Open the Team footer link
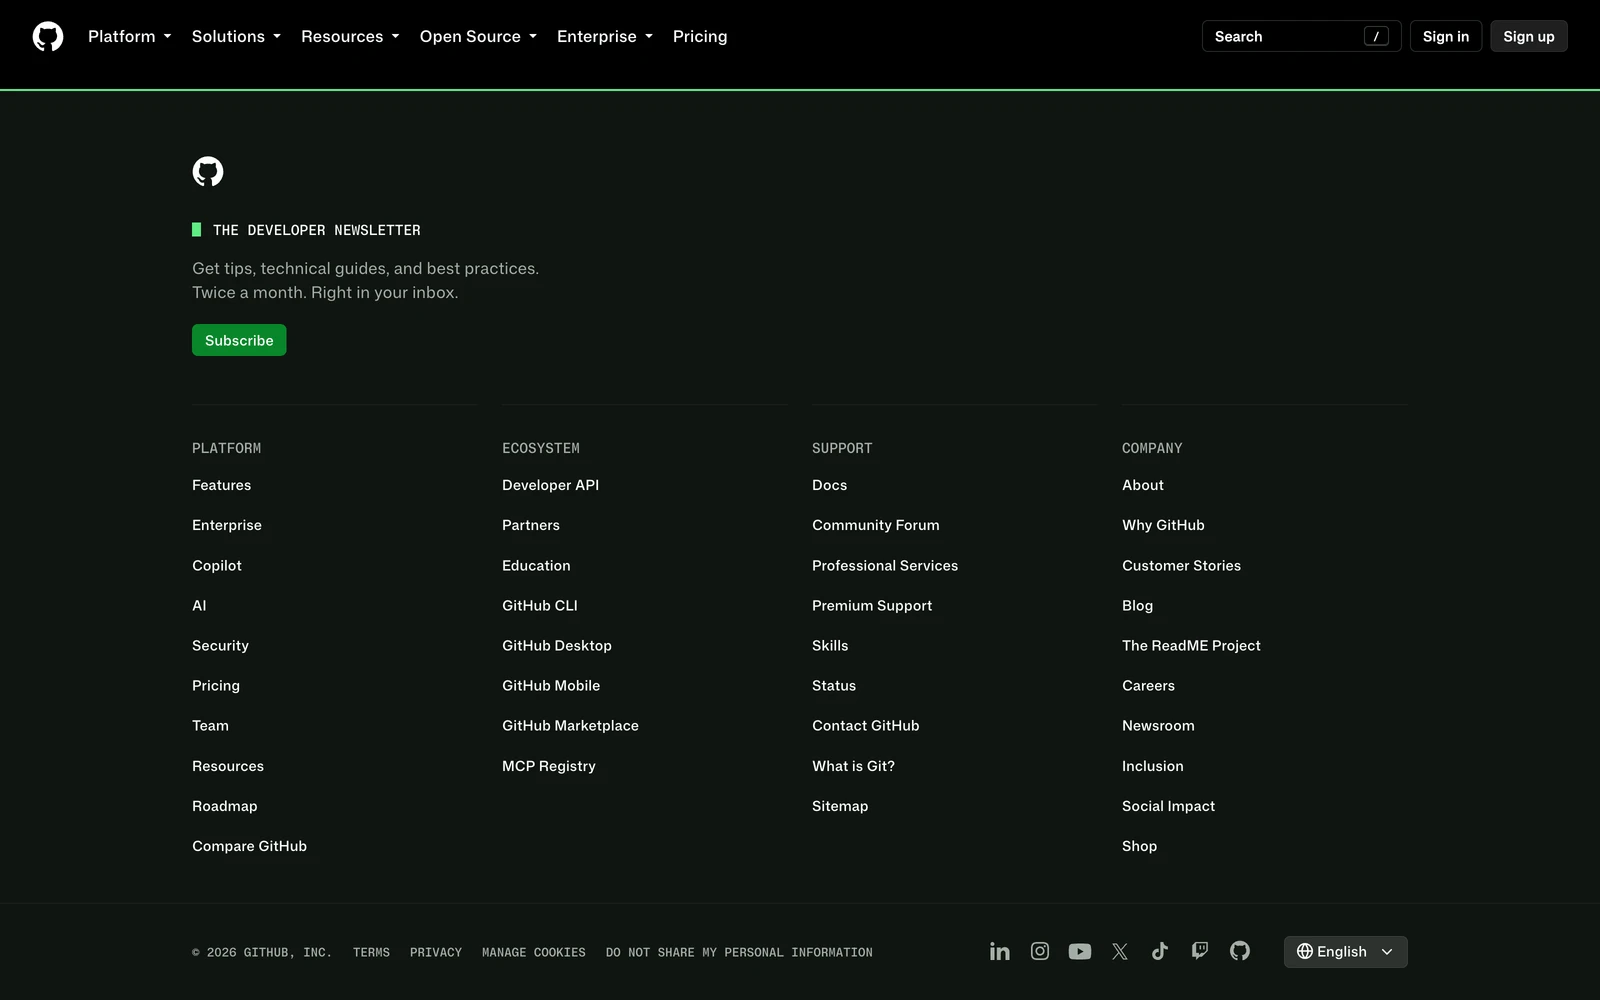The width and height of the screenshot is (1600, 1000). (x=210, y=725)
